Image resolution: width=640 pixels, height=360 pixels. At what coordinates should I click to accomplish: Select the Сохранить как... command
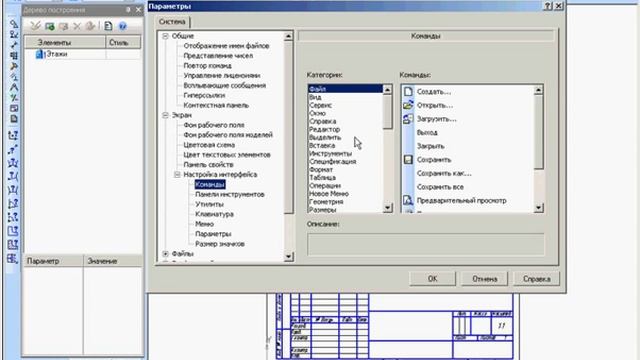[444, 173]
